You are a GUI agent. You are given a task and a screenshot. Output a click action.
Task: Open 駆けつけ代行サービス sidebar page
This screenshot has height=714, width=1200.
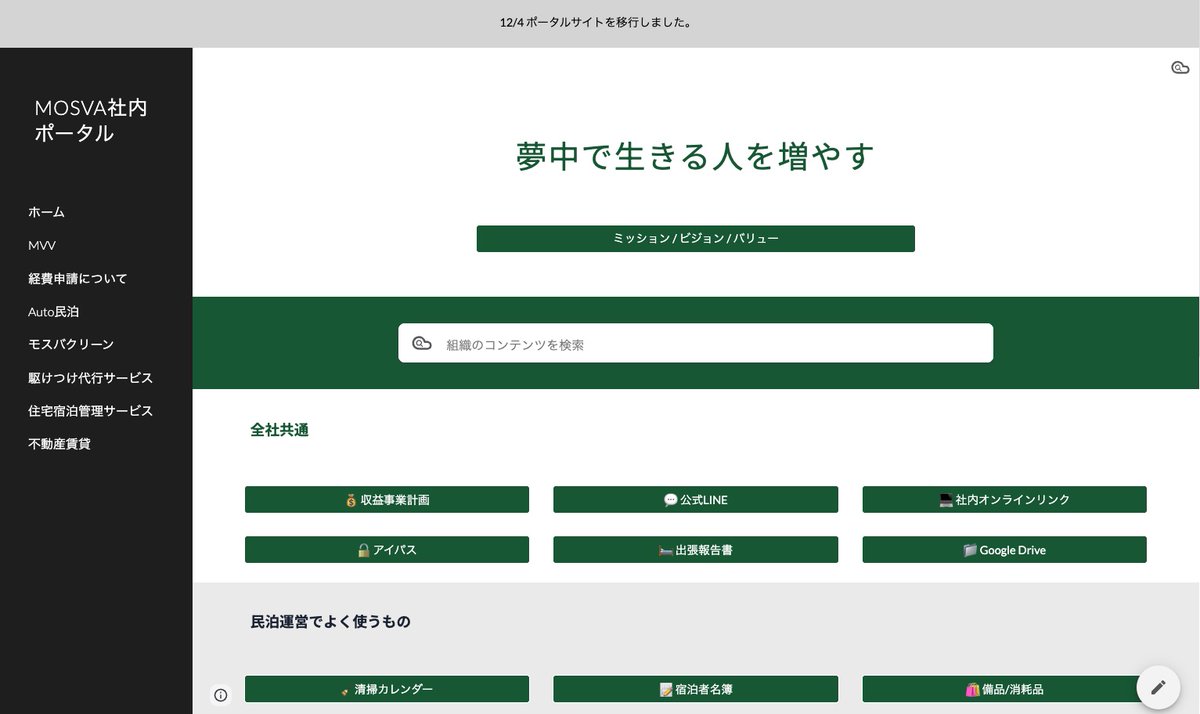click(90, 378)
